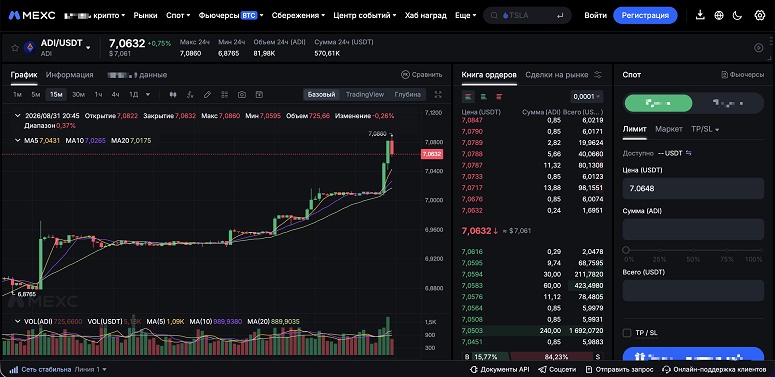
Task: Open the language globe icon
Action: click(x=719, y=15)
